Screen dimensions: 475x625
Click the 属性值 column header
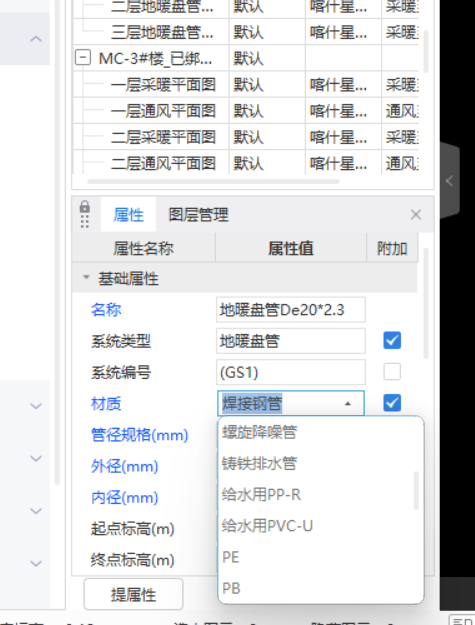[291, 248]
